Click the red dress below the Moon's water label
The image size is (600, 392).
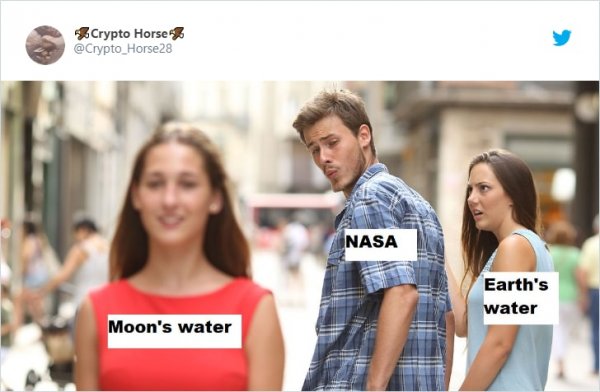click(x=172, y=369)
